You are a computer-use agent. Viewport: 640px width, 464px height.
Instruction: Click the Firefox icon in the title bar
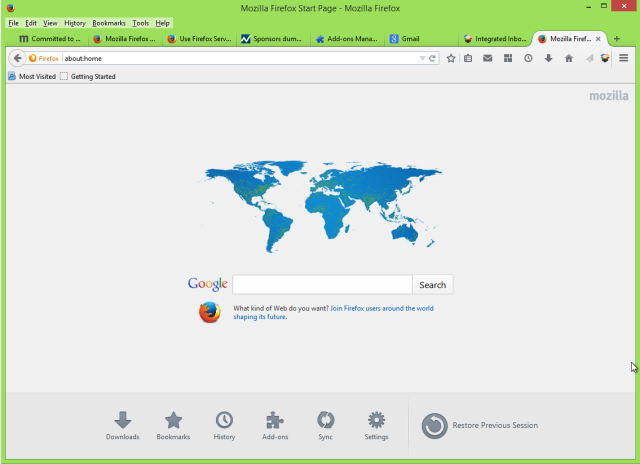pyautogui.click(x=11, y=8)
